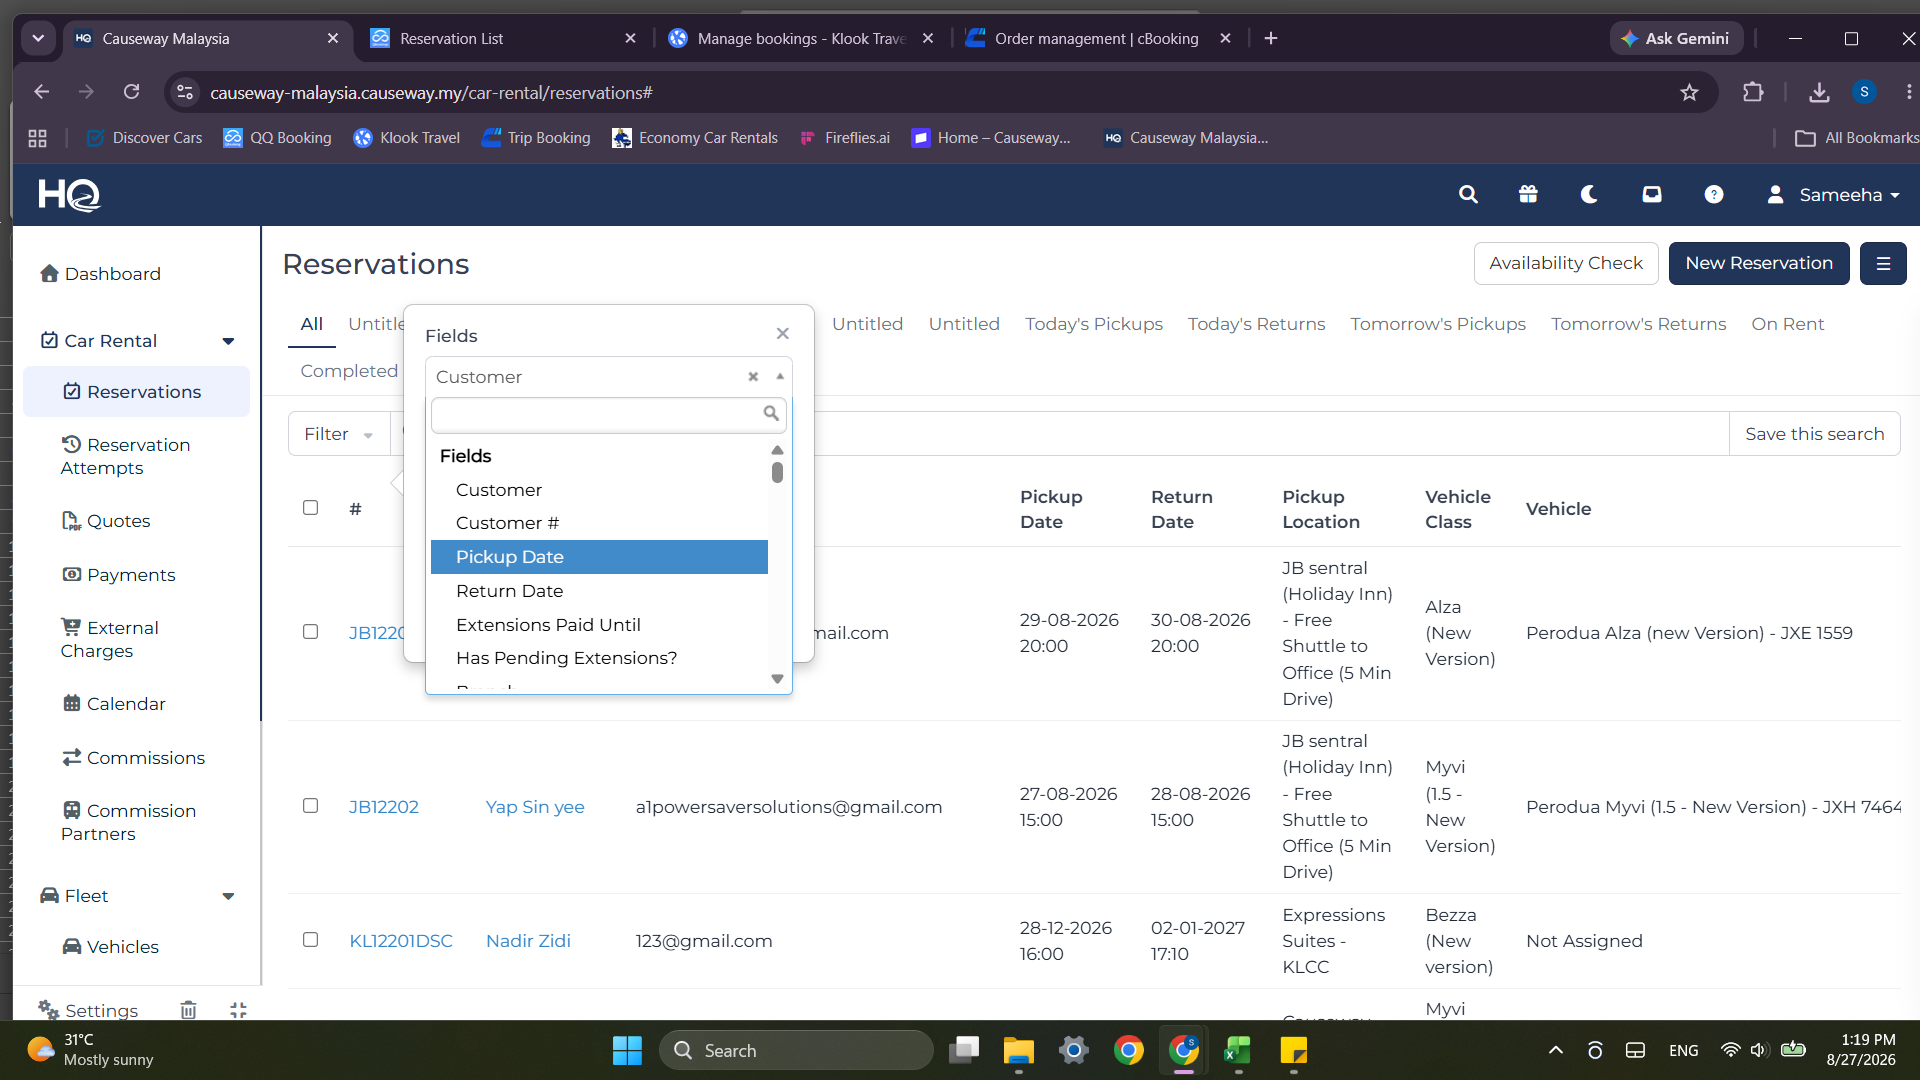Choose Pickup Date from the Fields list
The height and width of the screenshot is (1080, 1920).
click(x=599, y=557)
